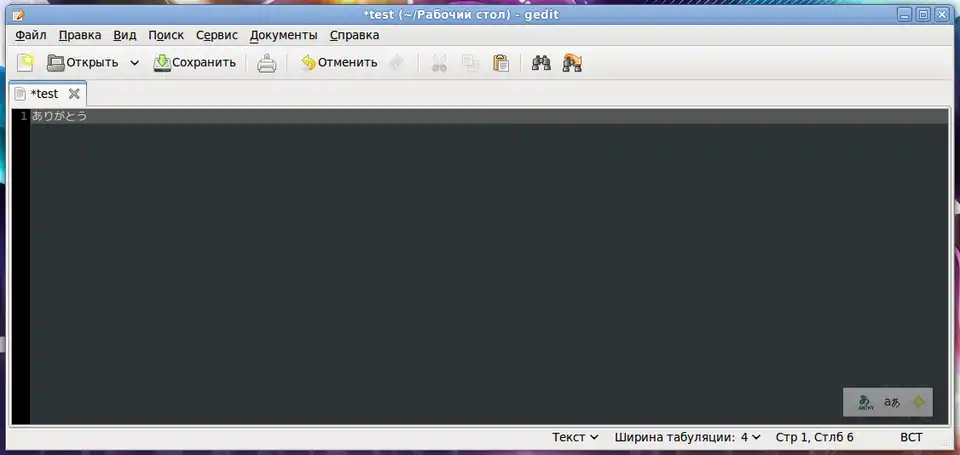The image size is (960, 455).
Task: Select the *test document tab
Action: click(44, 94)
